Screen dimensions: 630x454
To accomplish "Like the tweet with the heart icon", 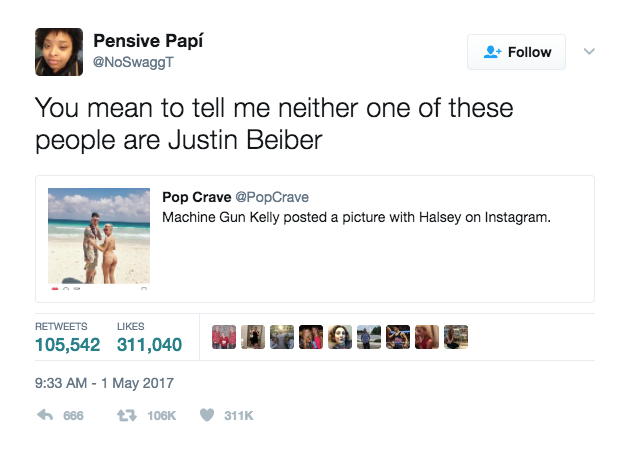I will pos(208,416).
